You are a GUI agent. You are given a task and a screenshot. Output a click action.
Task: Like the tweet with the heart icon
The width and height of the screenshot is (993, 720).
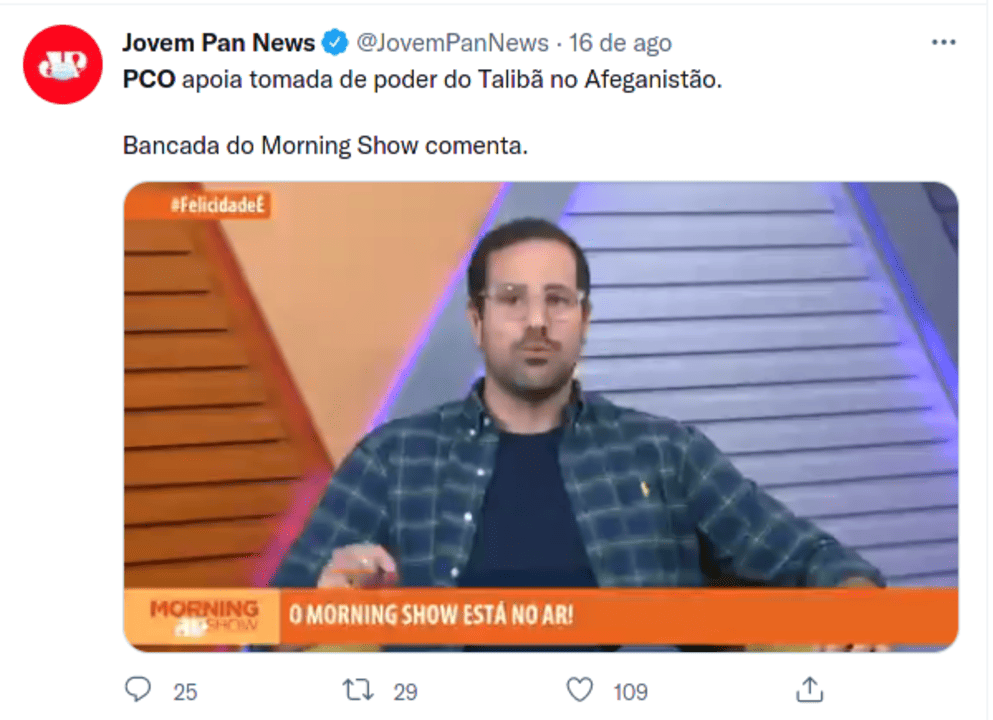pos(579,690)
